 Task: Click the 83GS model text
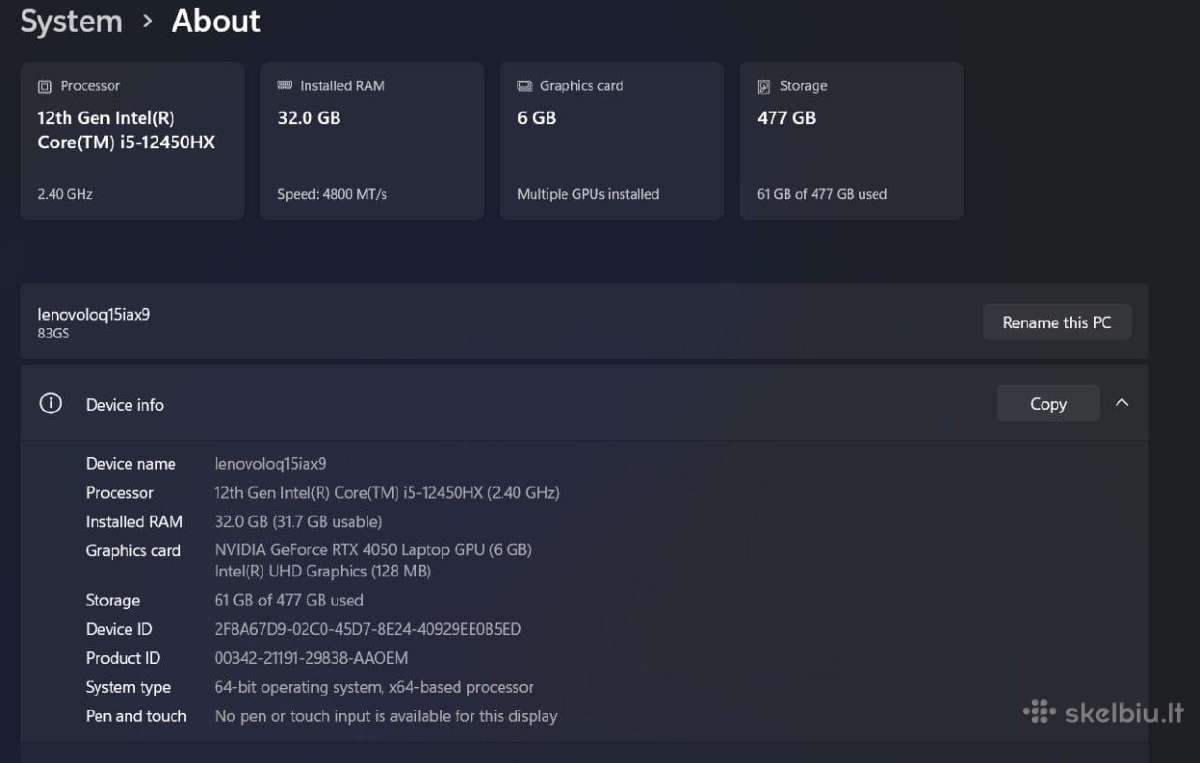[x=53, y=333]
